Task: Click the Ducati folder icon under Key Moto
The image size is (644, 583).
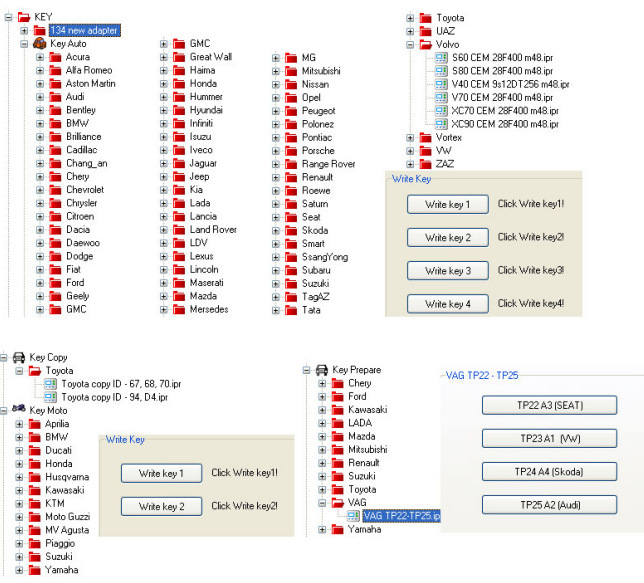Action: (x=34, y=451)
